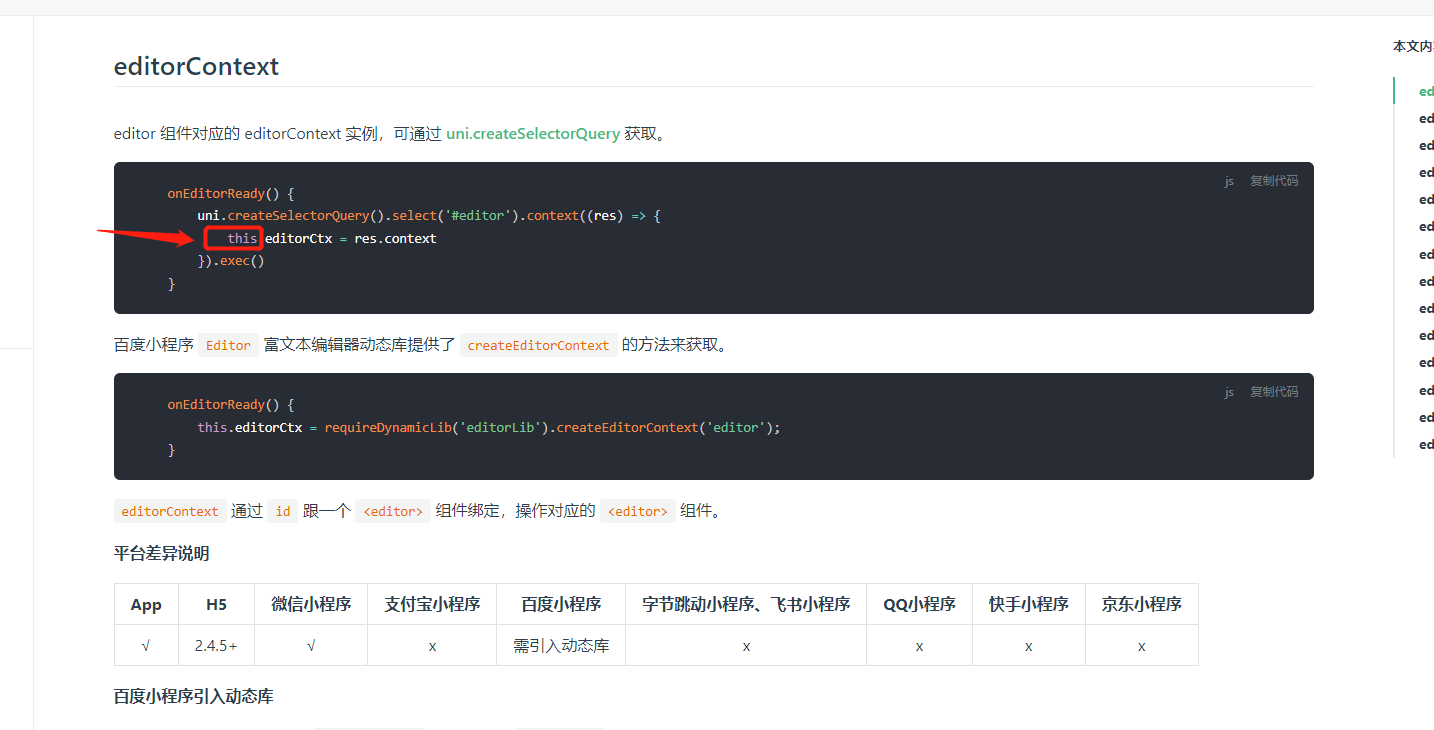Click the inline code tag 'Editor'

click(x=228, y=345)
